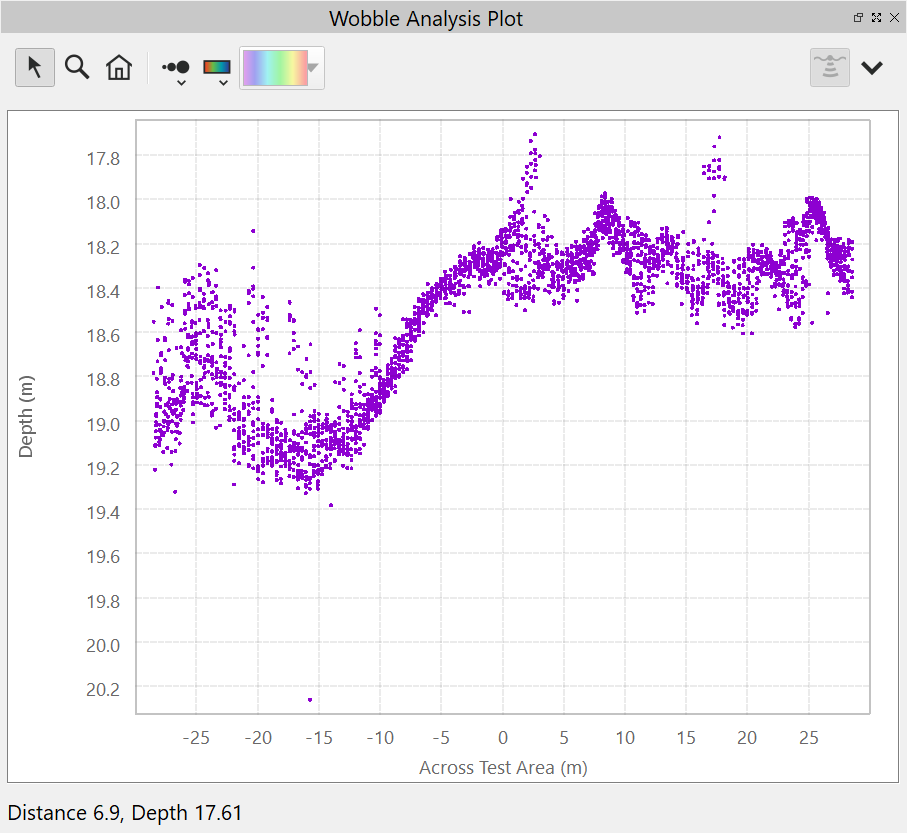Select the outlier point near 20.2 depth
Image resolution: width=907 pixels, height=833 pixels.
[310, 699]
